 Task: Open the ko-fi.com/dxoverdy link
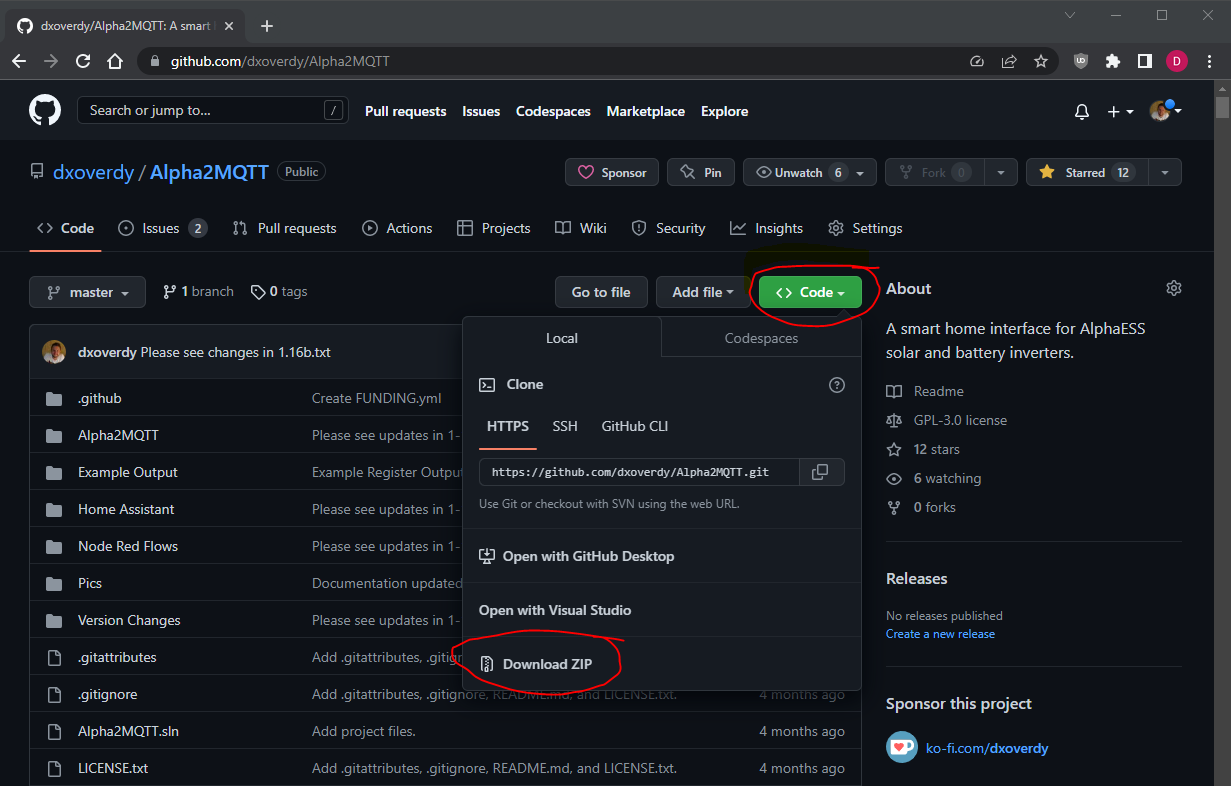[x=986, y=748]
